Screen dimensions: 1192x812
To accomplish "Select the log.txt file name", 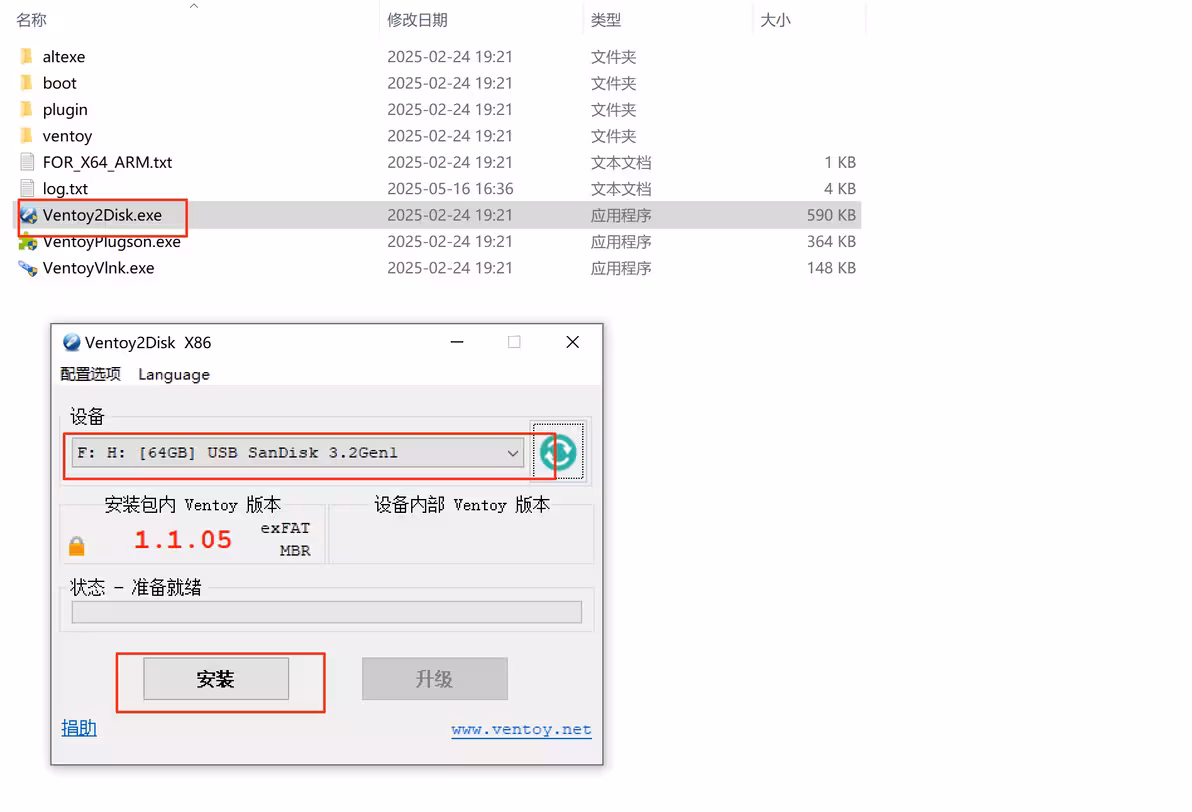I will tap(65, 189).
